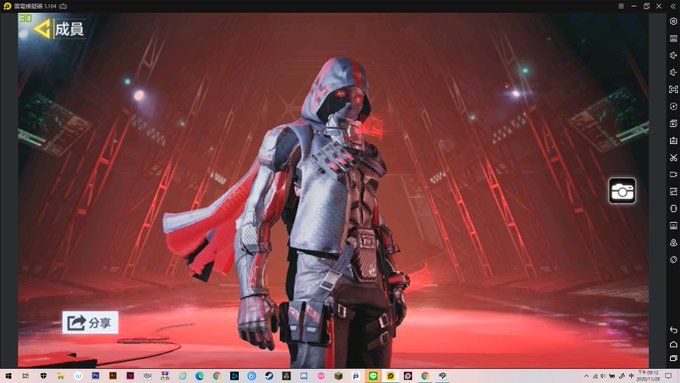The width and height of the screenshot is (680, 383).
Task: Click the scissors screenshot icon in sidebar
Action: pyautogui.click(x=673, y=157)
